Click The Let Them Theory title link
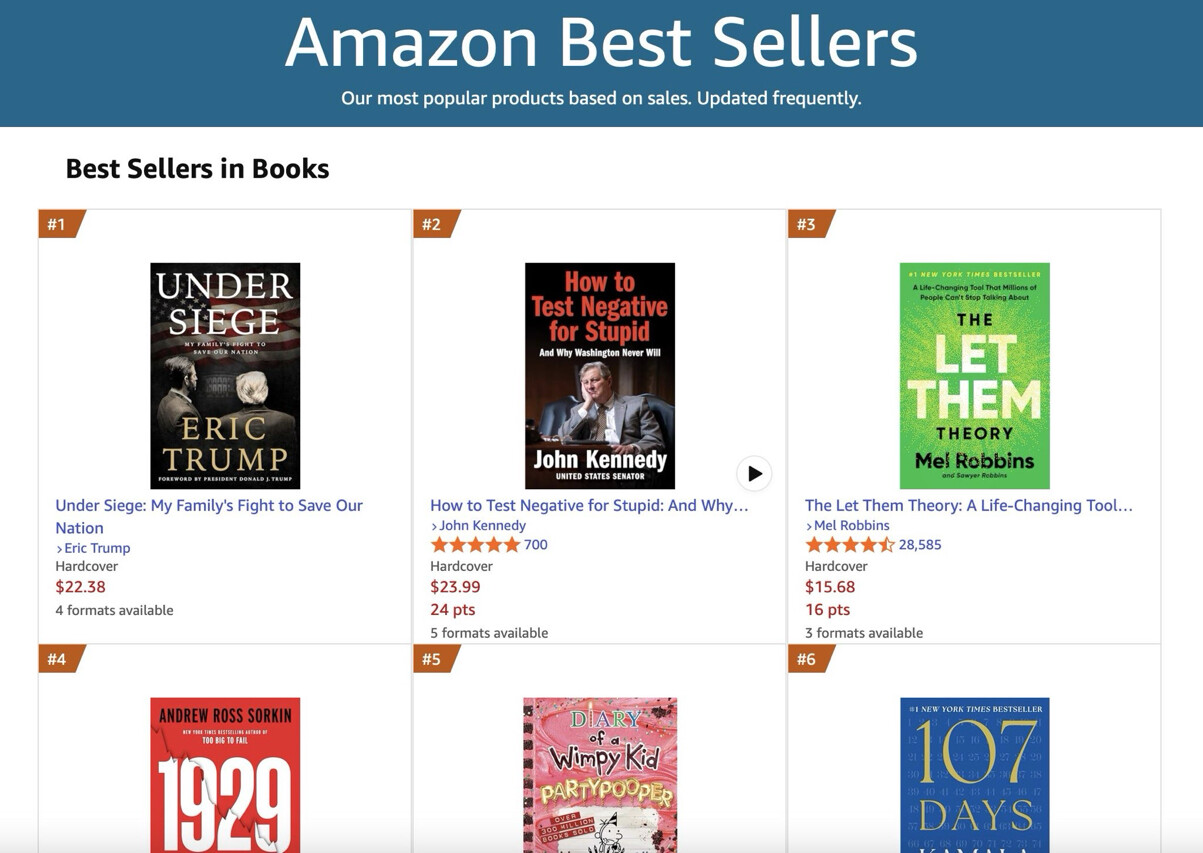Viewport: 1203px width, 853px height. [x=968, y=505]
